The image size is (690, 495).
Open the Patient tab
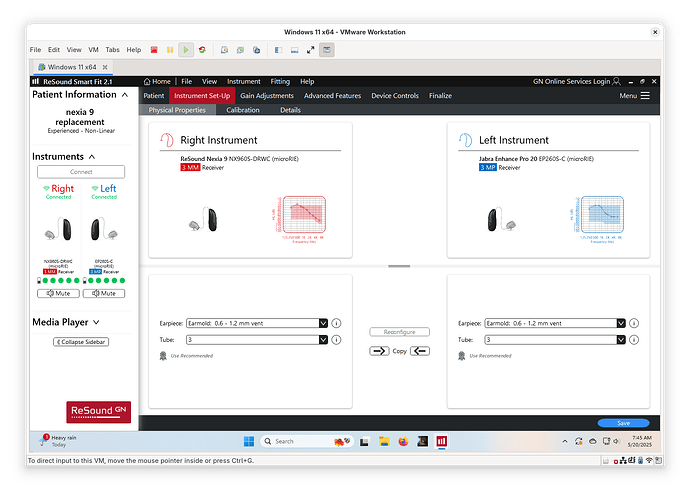pos(154,95)
